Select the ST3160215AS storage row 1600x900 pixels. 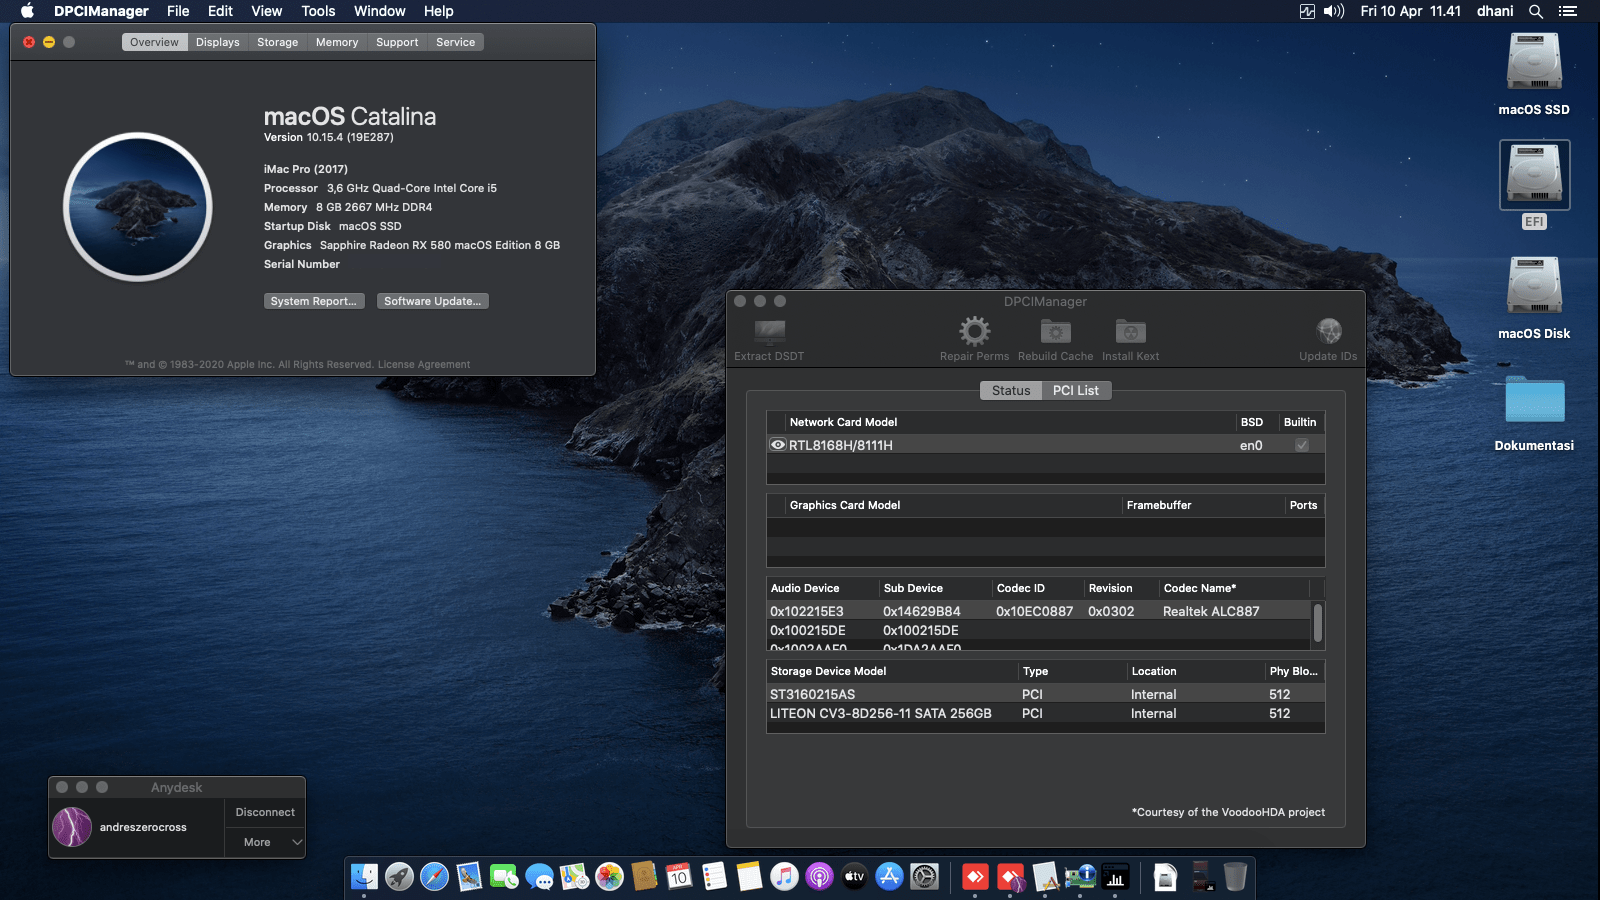[1045, 694]
